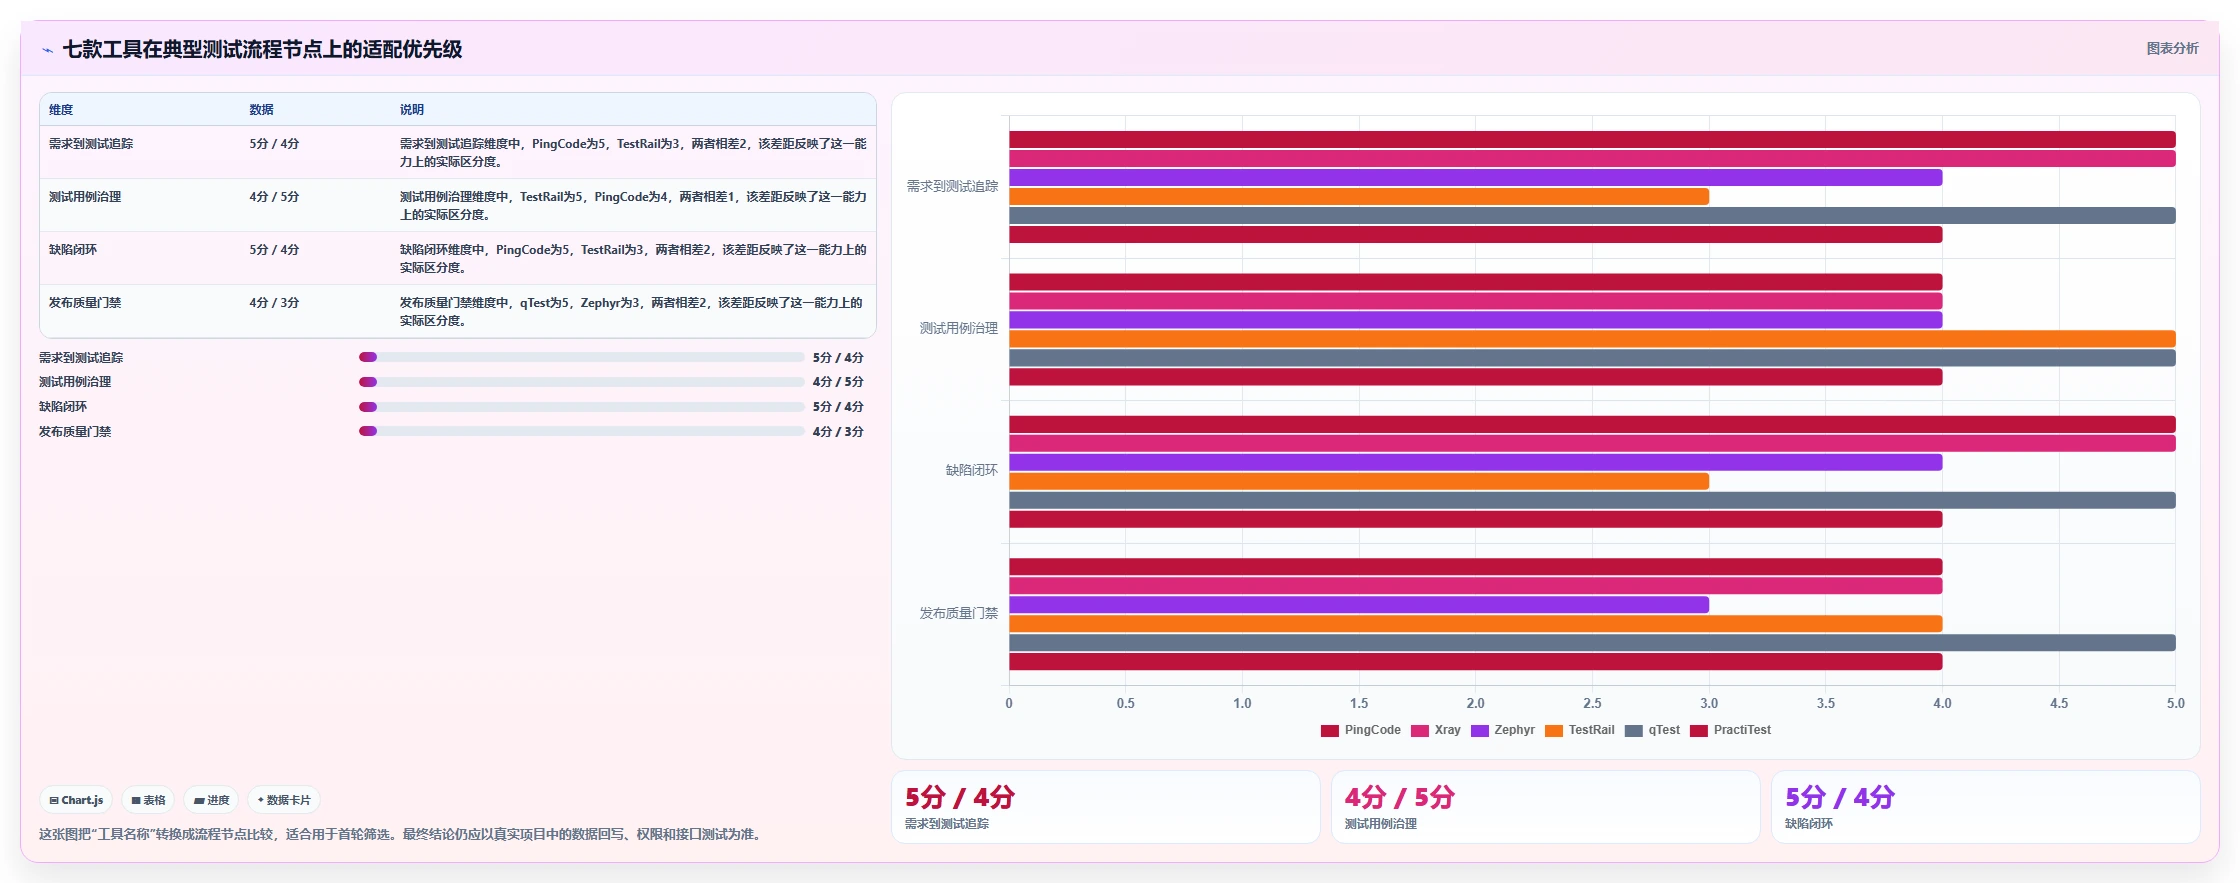Toggle the Zephyr legend entry

pos(1502,730)
